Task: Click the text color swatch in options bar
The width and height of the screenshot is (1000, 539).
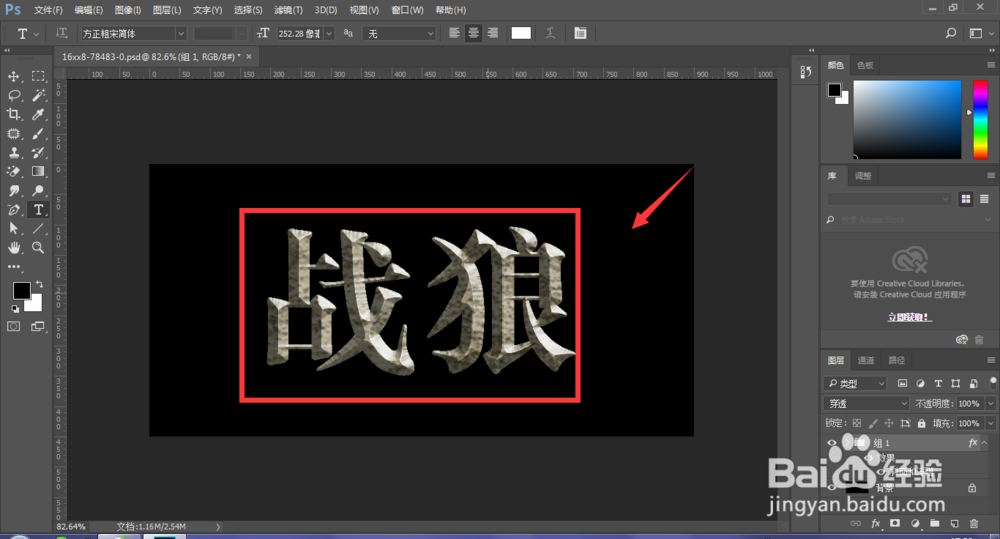Action: 521,33
